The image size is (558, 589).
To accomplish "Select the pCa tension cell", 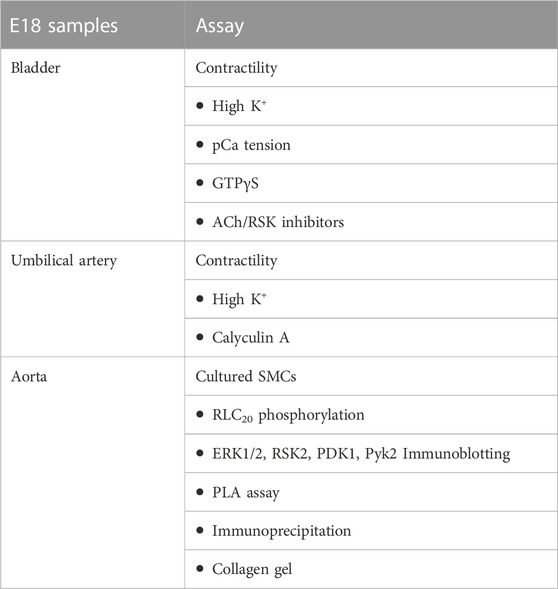I will 371,145.
